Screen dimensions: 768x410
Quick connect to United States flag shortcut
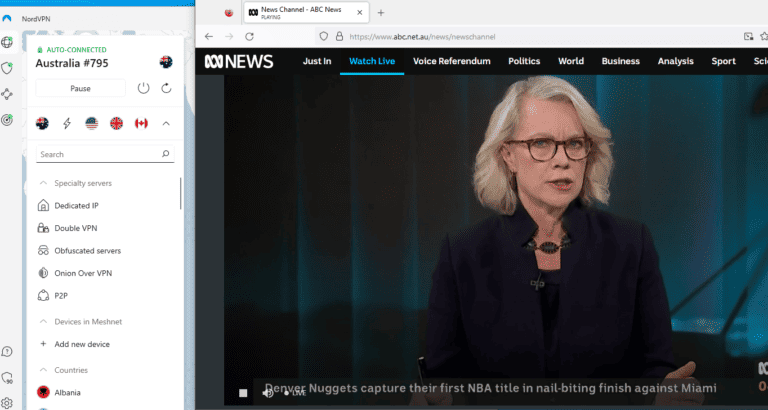coord(92,123)
